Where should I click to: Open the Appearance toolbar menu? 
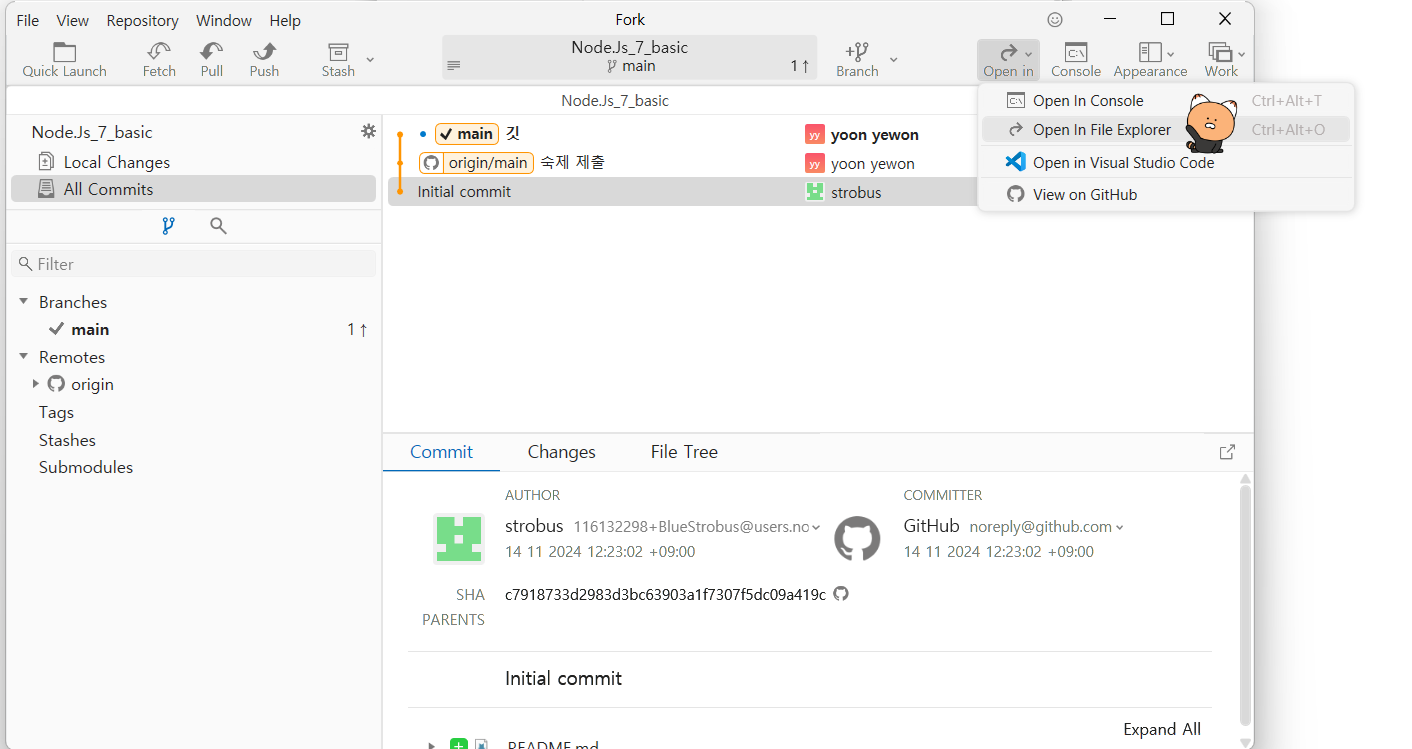pyautogui.click(x=1150, y=59)
